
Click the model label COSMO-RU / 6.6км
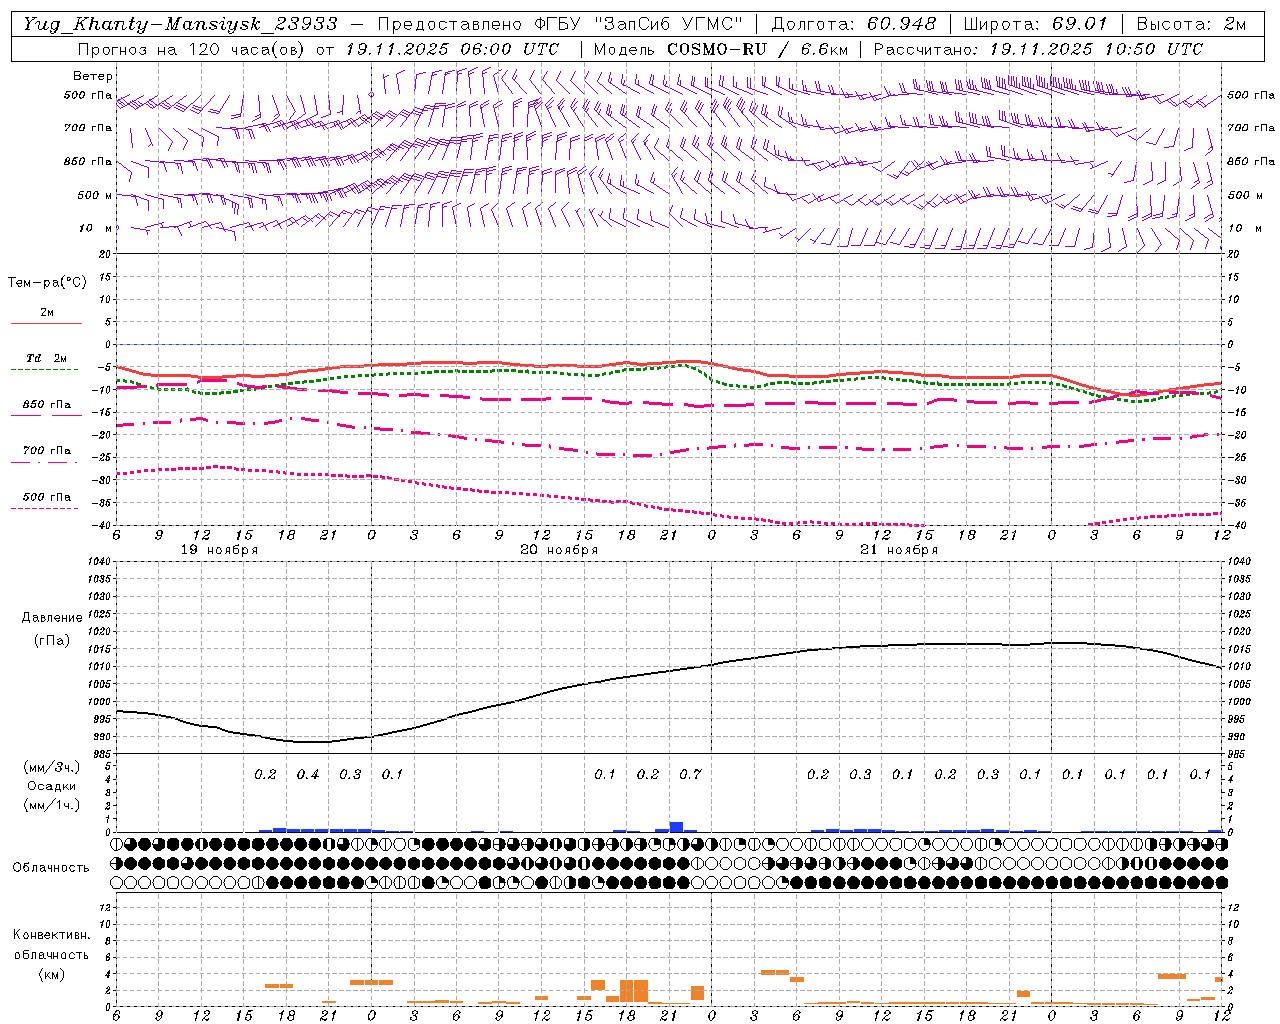[757, 49]
